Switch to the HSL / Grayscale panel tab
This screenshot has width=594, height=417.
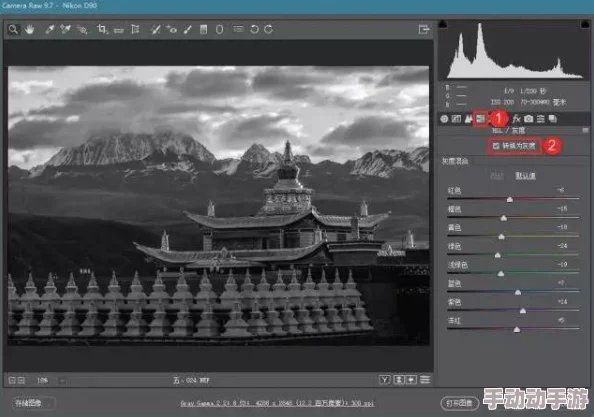(481, 119)
